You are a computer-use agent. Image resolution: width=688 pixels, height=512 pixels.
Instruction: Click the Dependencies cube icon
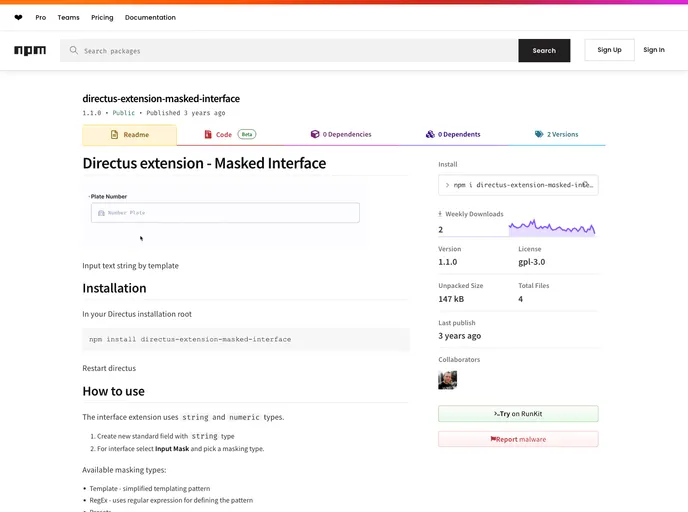[x=315, y=134]
